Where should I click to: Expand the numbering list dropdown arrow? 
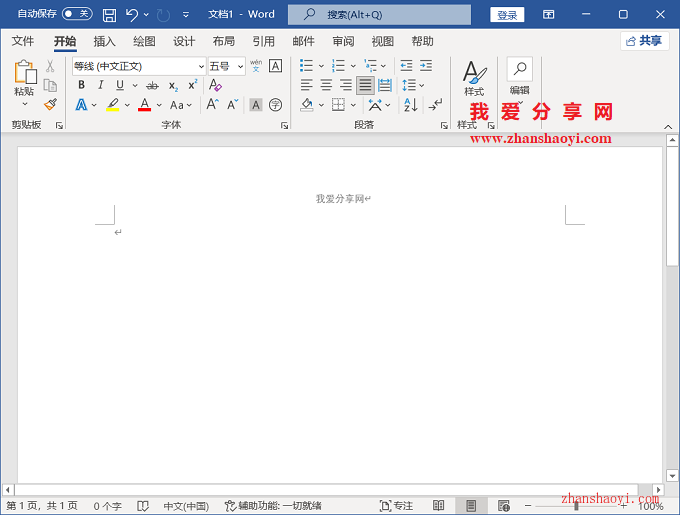[x=353, y=66]
